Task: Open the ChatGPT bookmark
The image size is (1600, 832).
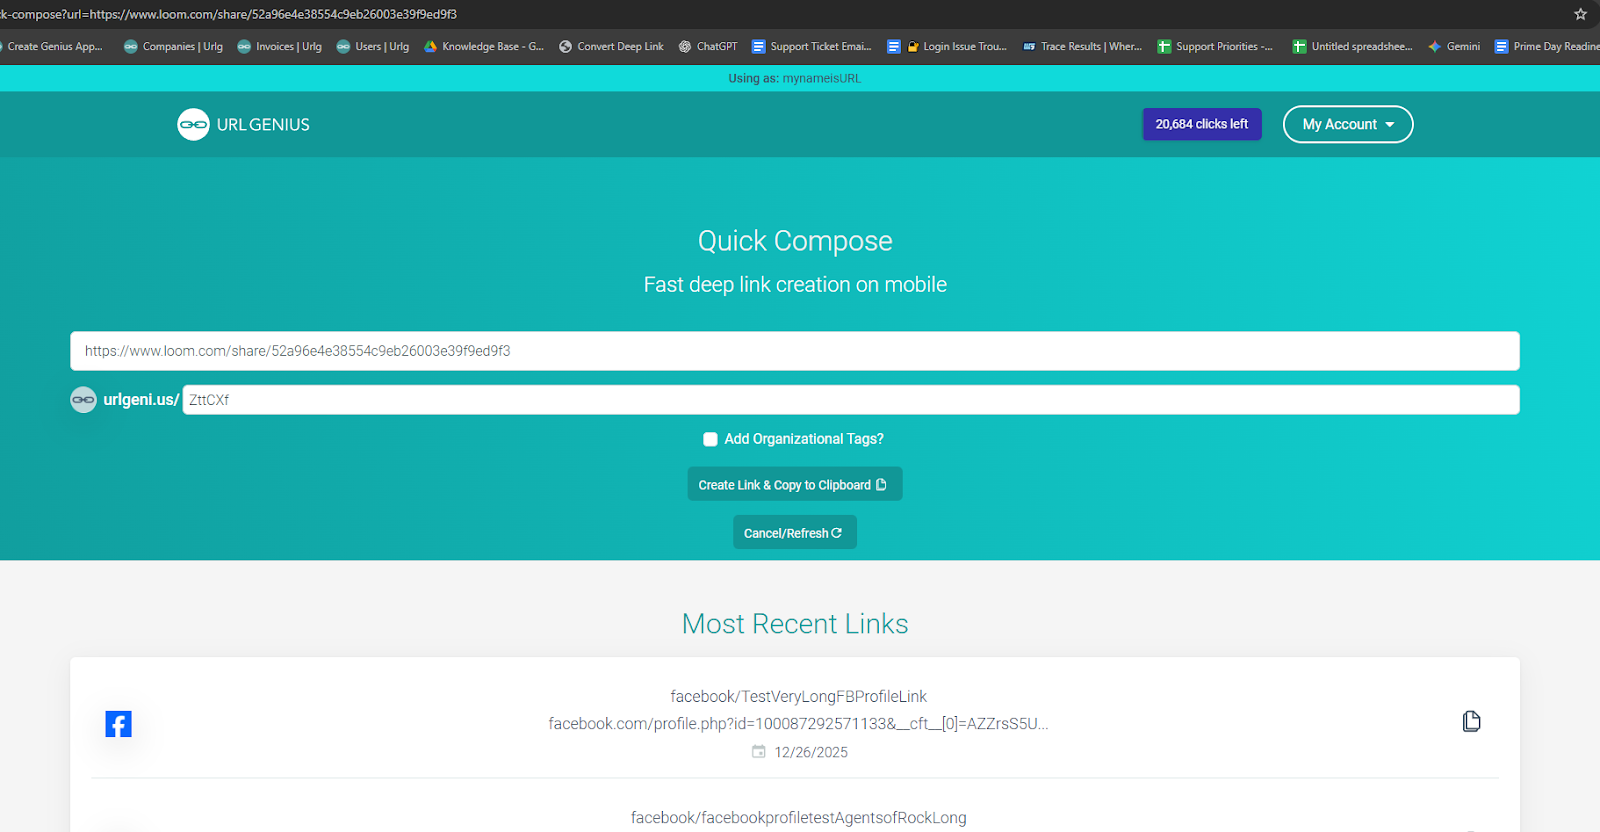Action: tap(708, 46)
